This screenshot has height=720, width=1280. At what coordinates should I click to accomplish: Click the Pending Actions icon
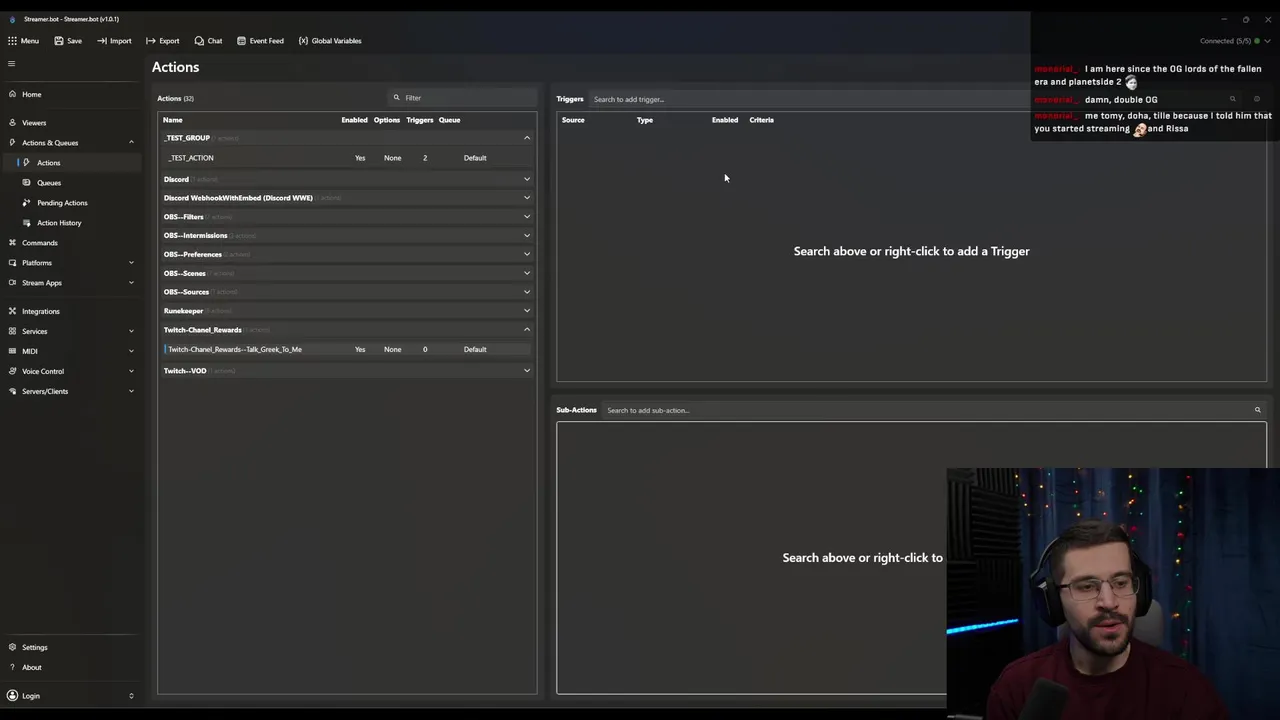tap(27, 203)
